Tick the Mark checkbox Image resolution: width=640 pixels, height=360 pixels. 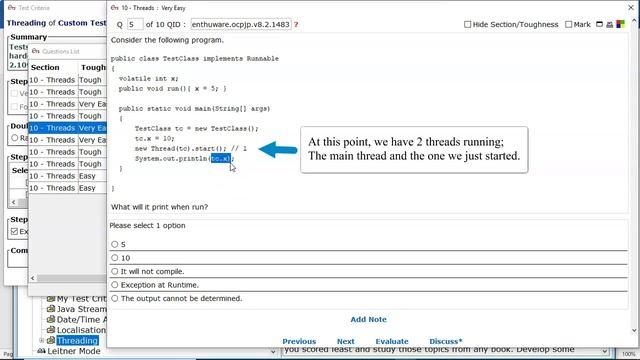[x=569, y=24]
